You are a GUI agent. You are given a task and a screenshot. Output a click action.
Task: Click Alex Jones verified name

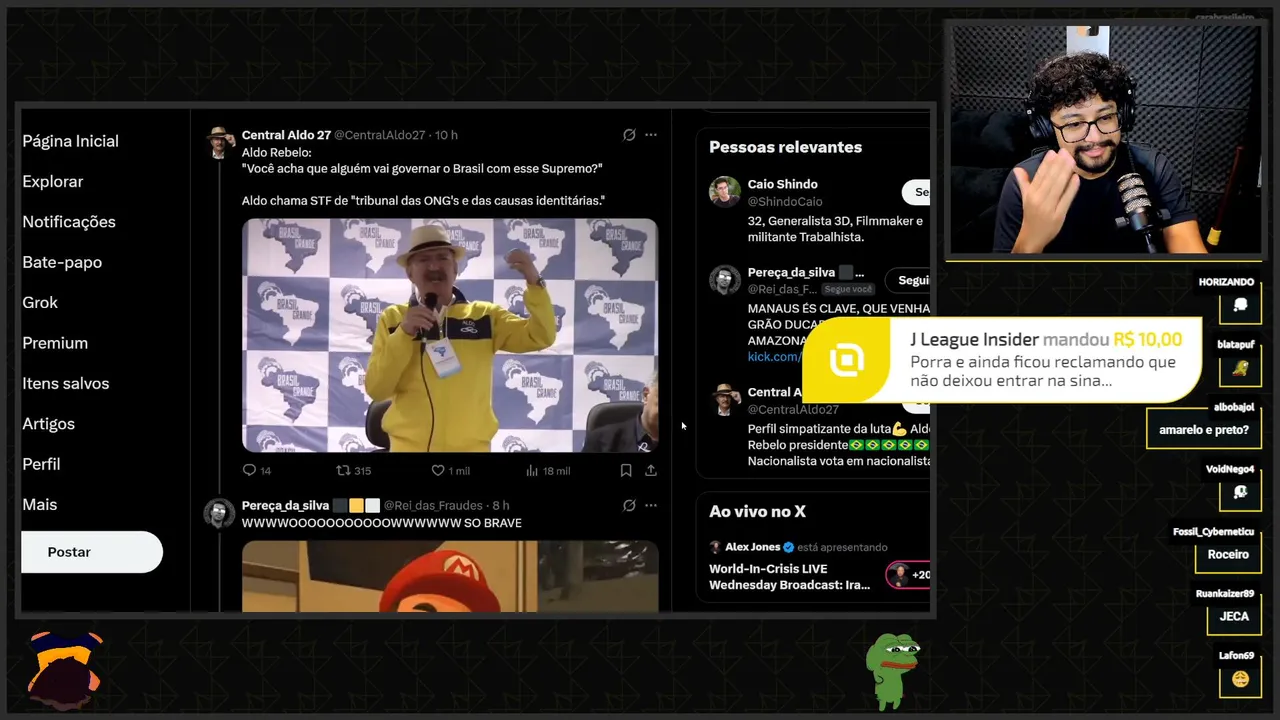click(x=753, y=547)
